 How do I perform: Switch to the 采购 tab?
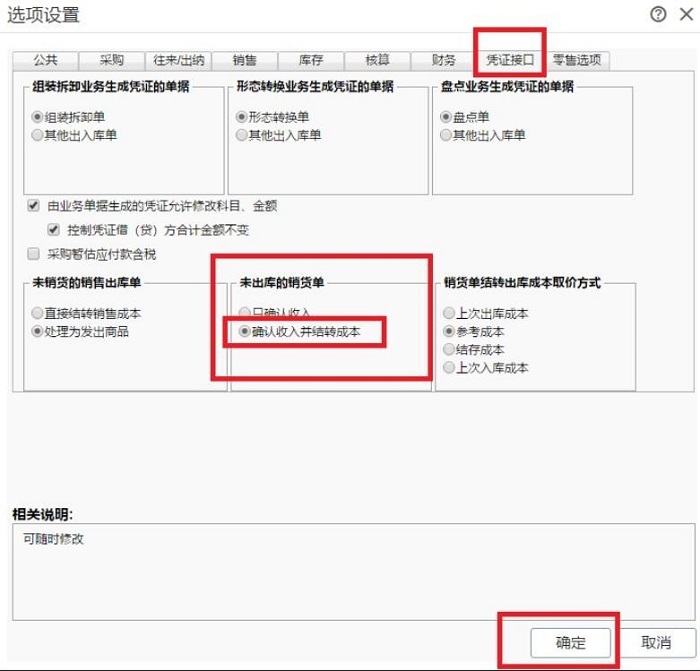pos(112,60)
